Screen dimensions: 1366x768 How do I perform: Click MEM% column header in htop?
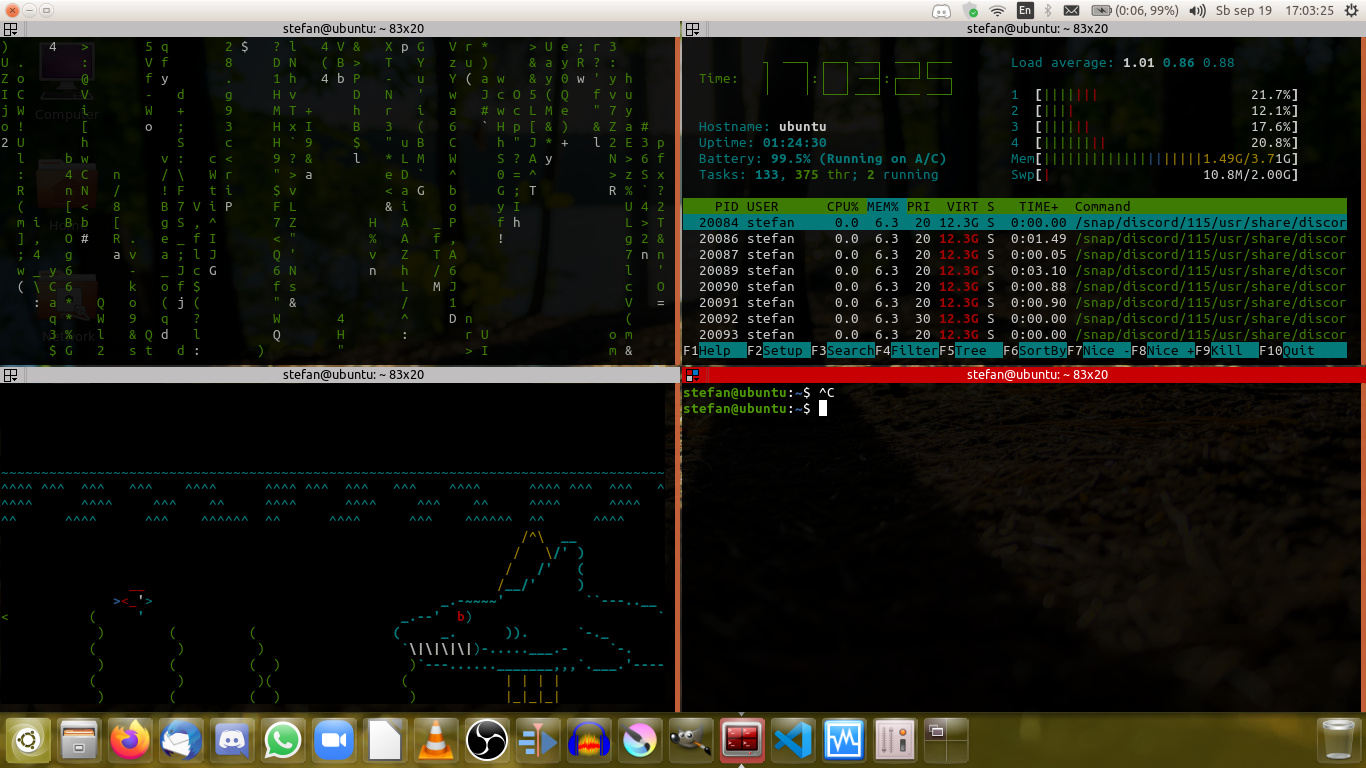tap(882, 207)
